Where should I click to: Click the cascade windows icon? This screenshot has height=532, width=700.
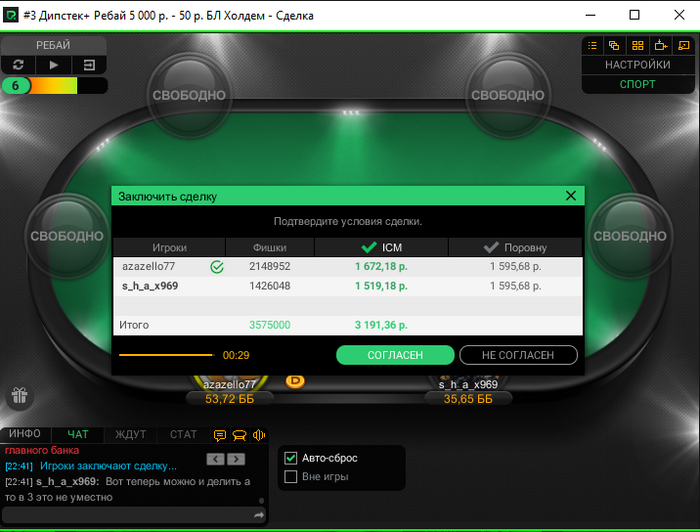pyautogui.click(x=614, y=46)
